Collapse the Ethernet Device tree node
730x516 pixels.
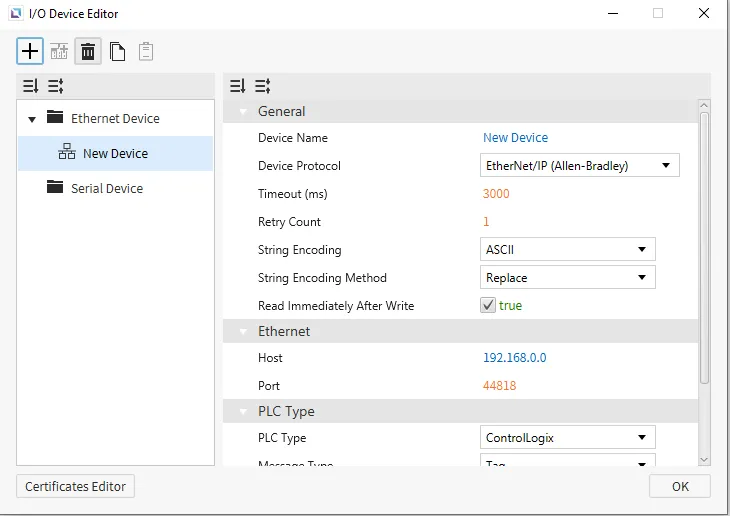[x=32, y=119]
